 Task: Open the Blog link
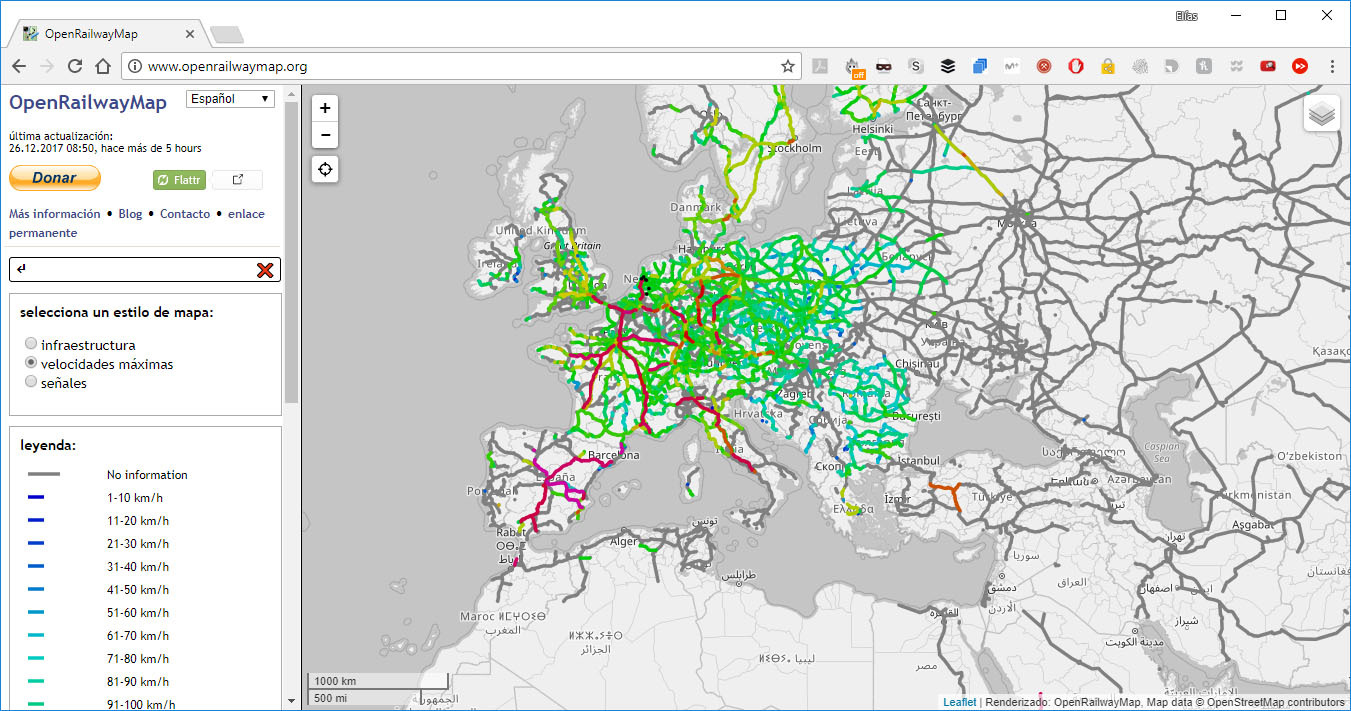[130, 214]
